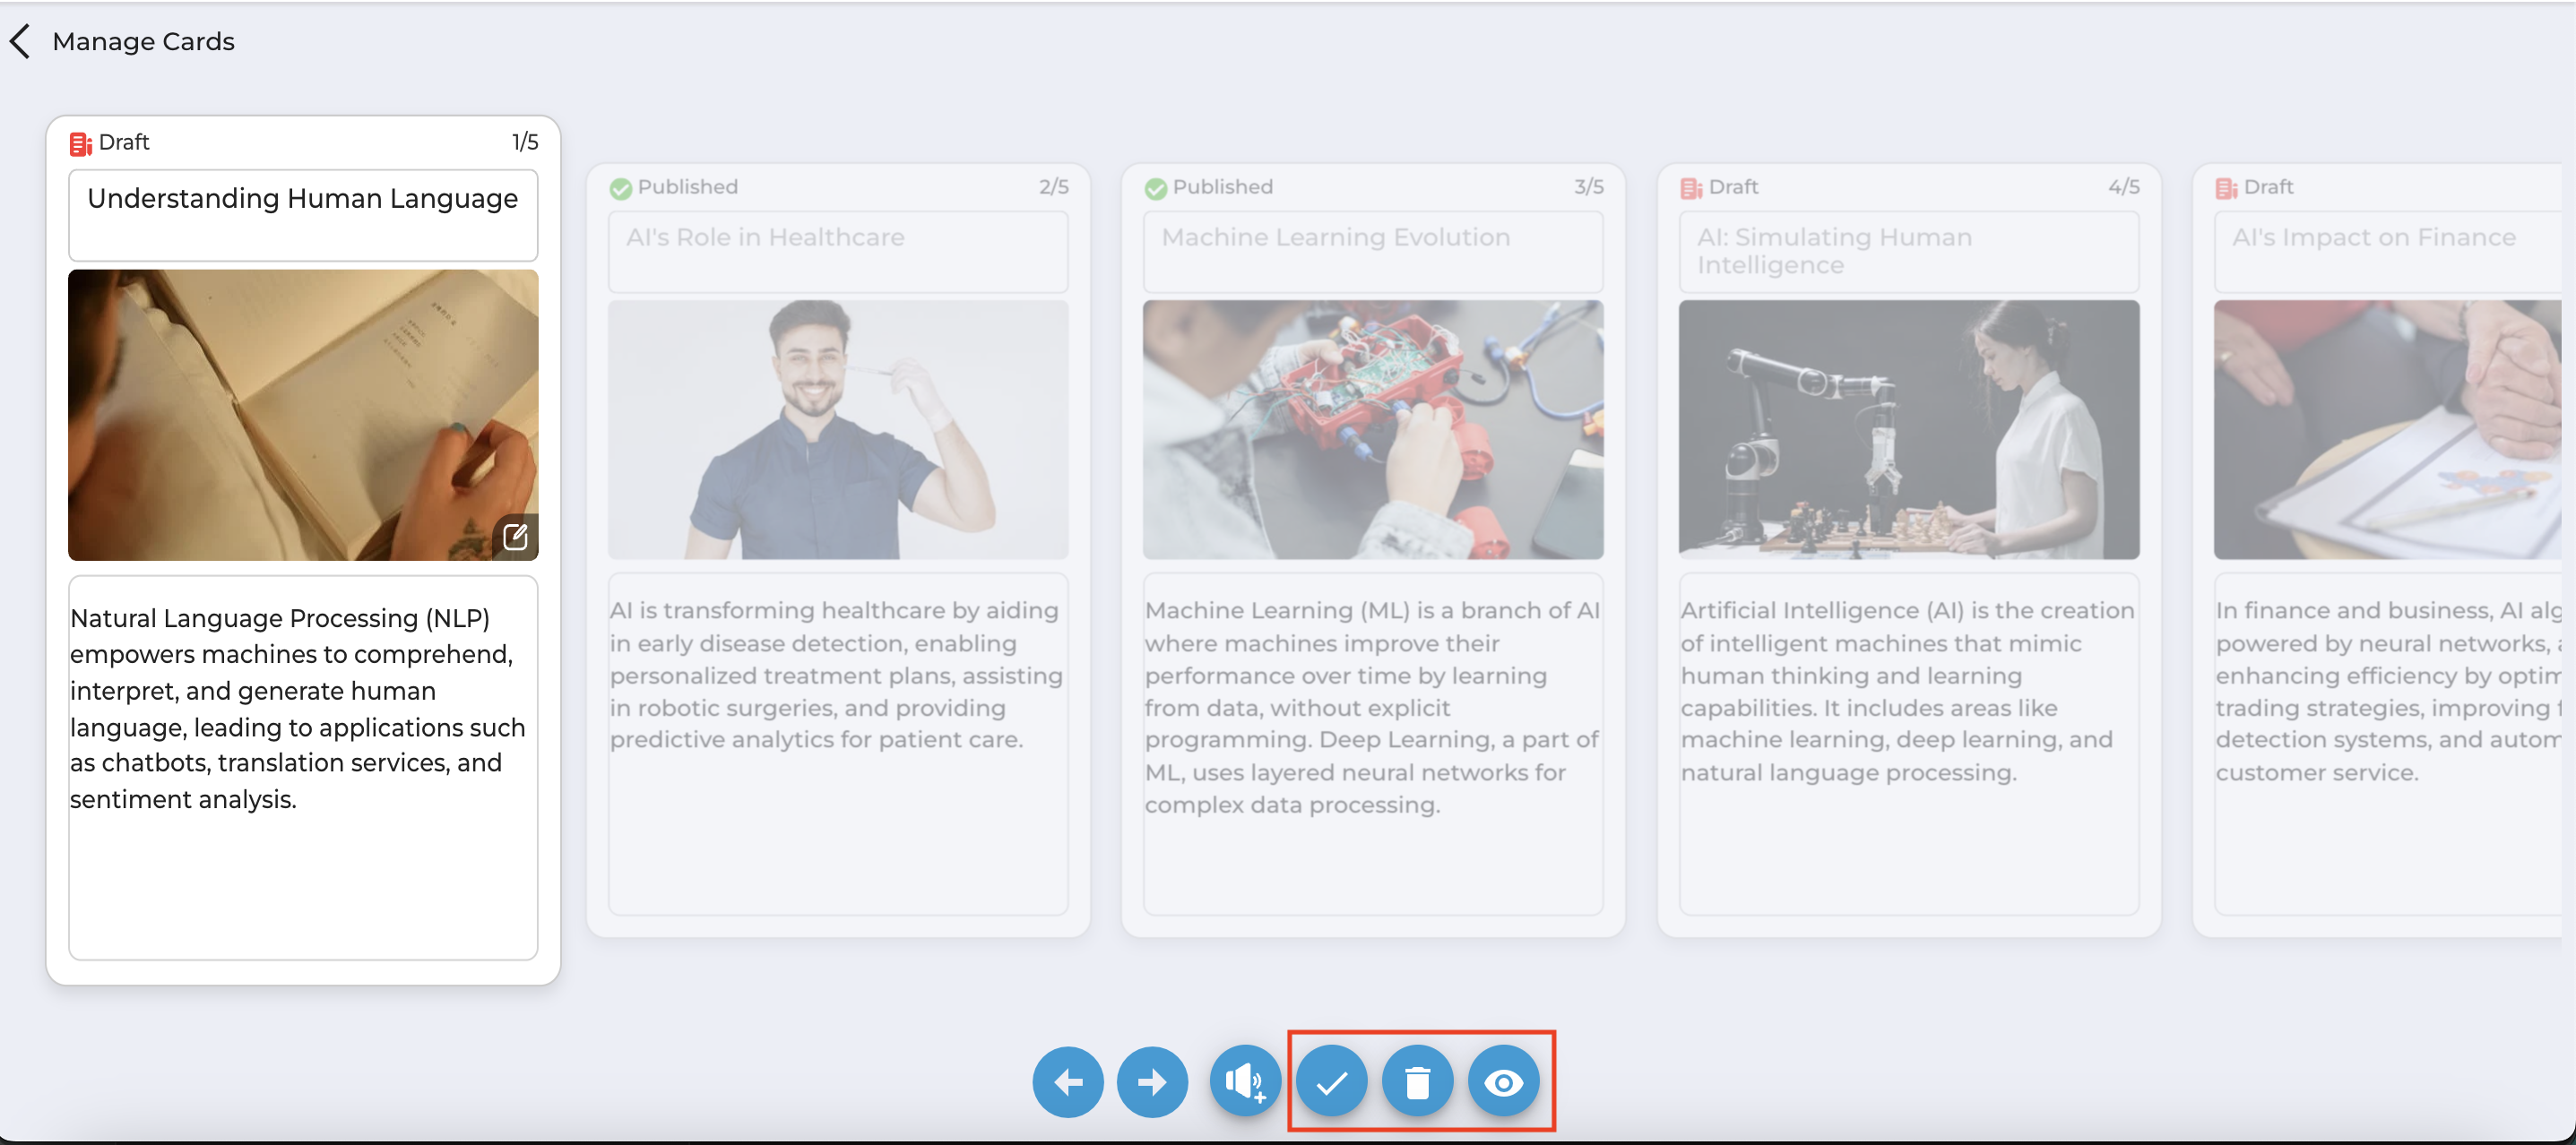Viewport: 2576px width, 1145px height.
Task: Click the next card right arrow button
Action: [1152, 1081]
